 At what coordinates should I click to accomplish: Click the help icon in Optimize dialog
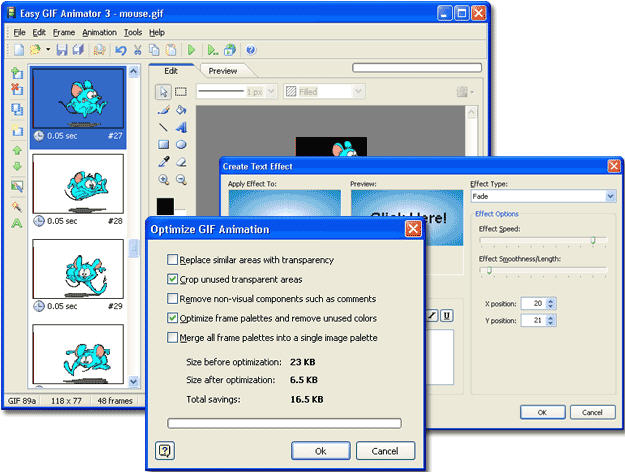point(165,451)
